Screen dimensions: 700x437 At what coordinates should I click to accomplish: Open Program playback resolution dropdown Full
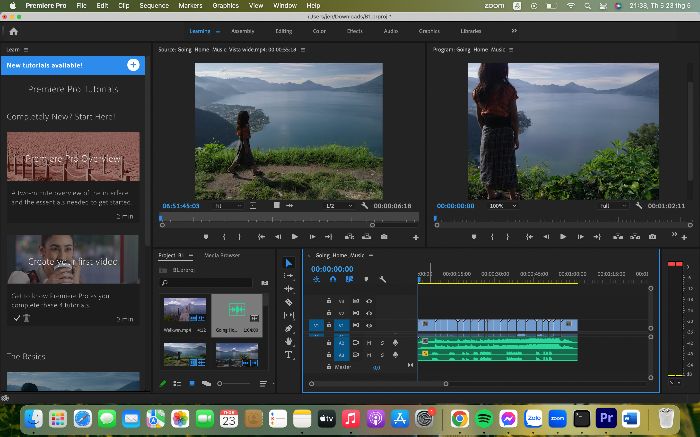(613, 206)
